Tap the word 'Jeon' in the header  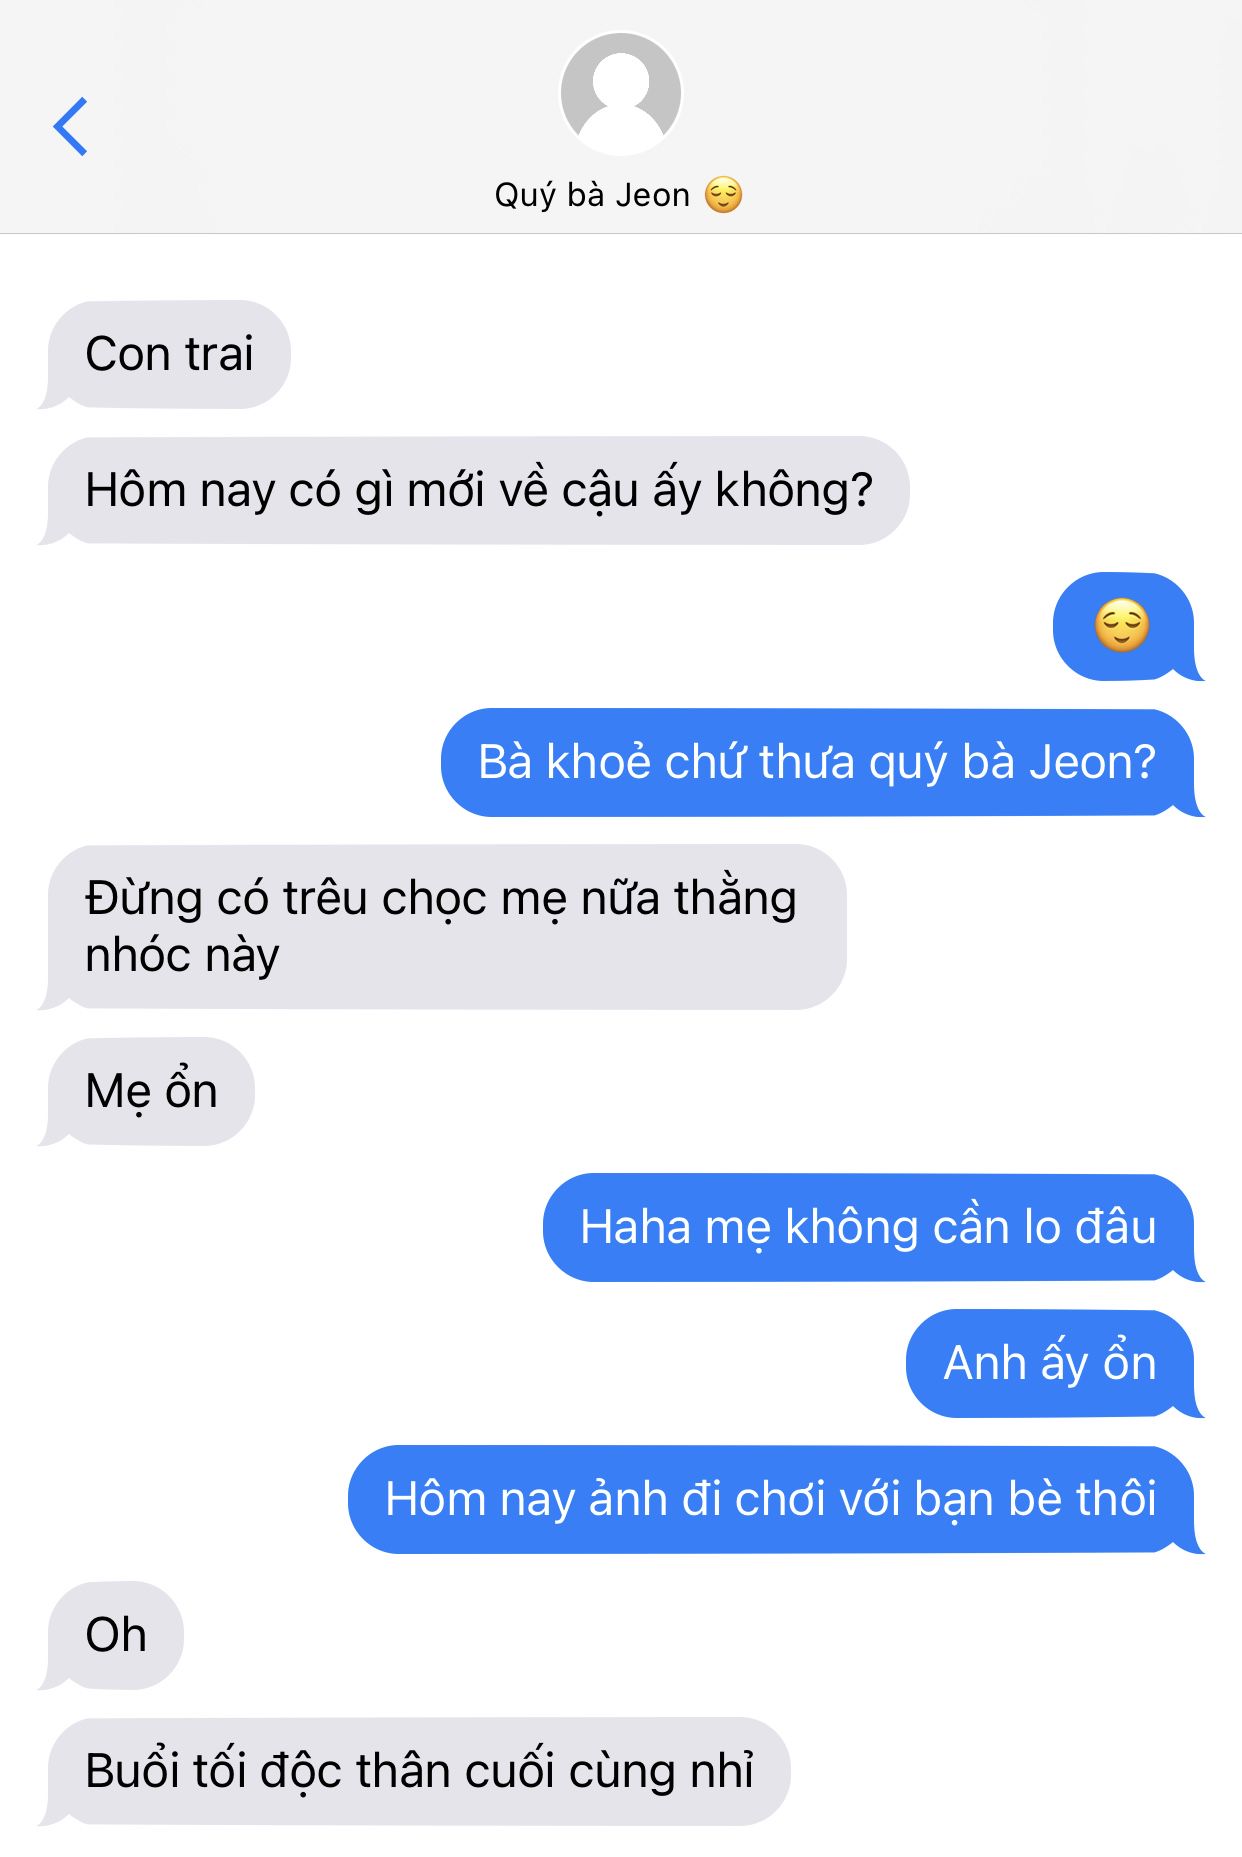coord(652,195)
